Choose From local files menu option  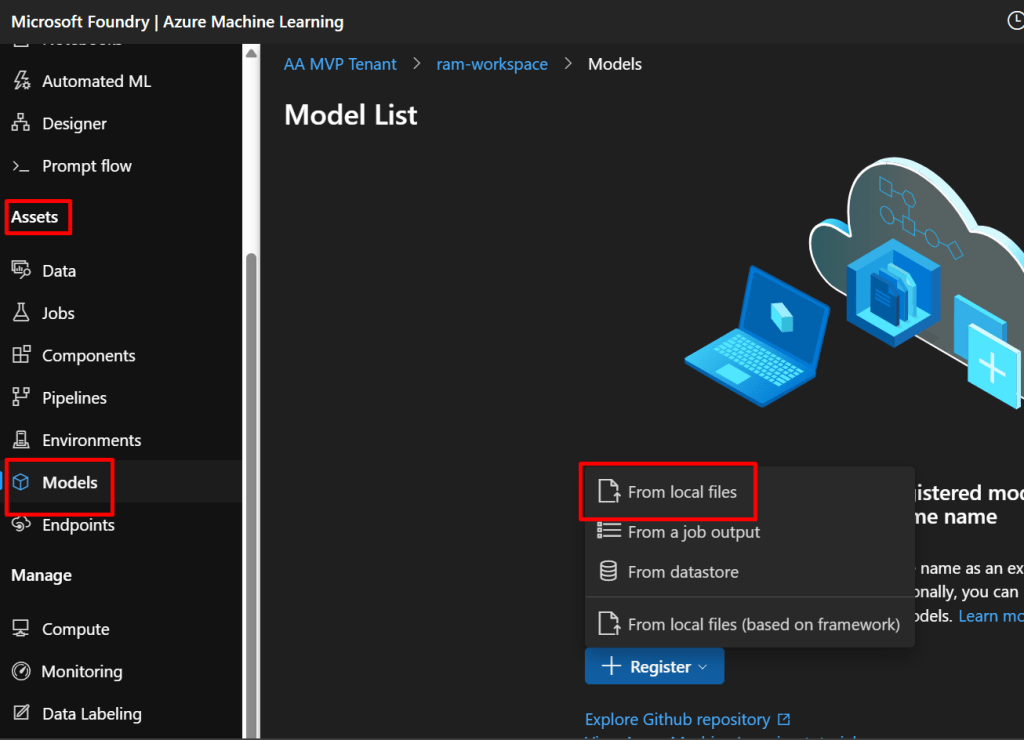coord(681,492)
